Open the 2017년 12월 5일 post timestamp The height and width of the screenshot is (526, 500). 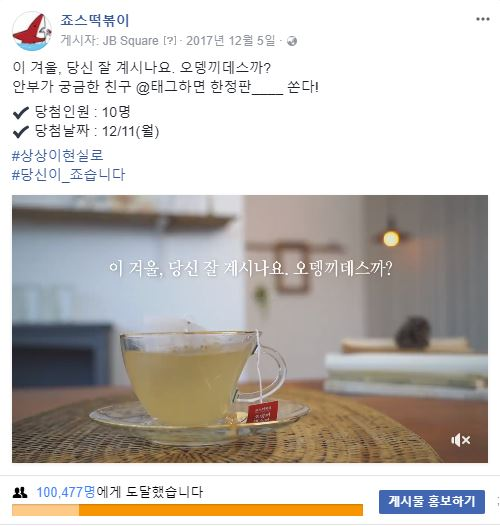(231, 41)
